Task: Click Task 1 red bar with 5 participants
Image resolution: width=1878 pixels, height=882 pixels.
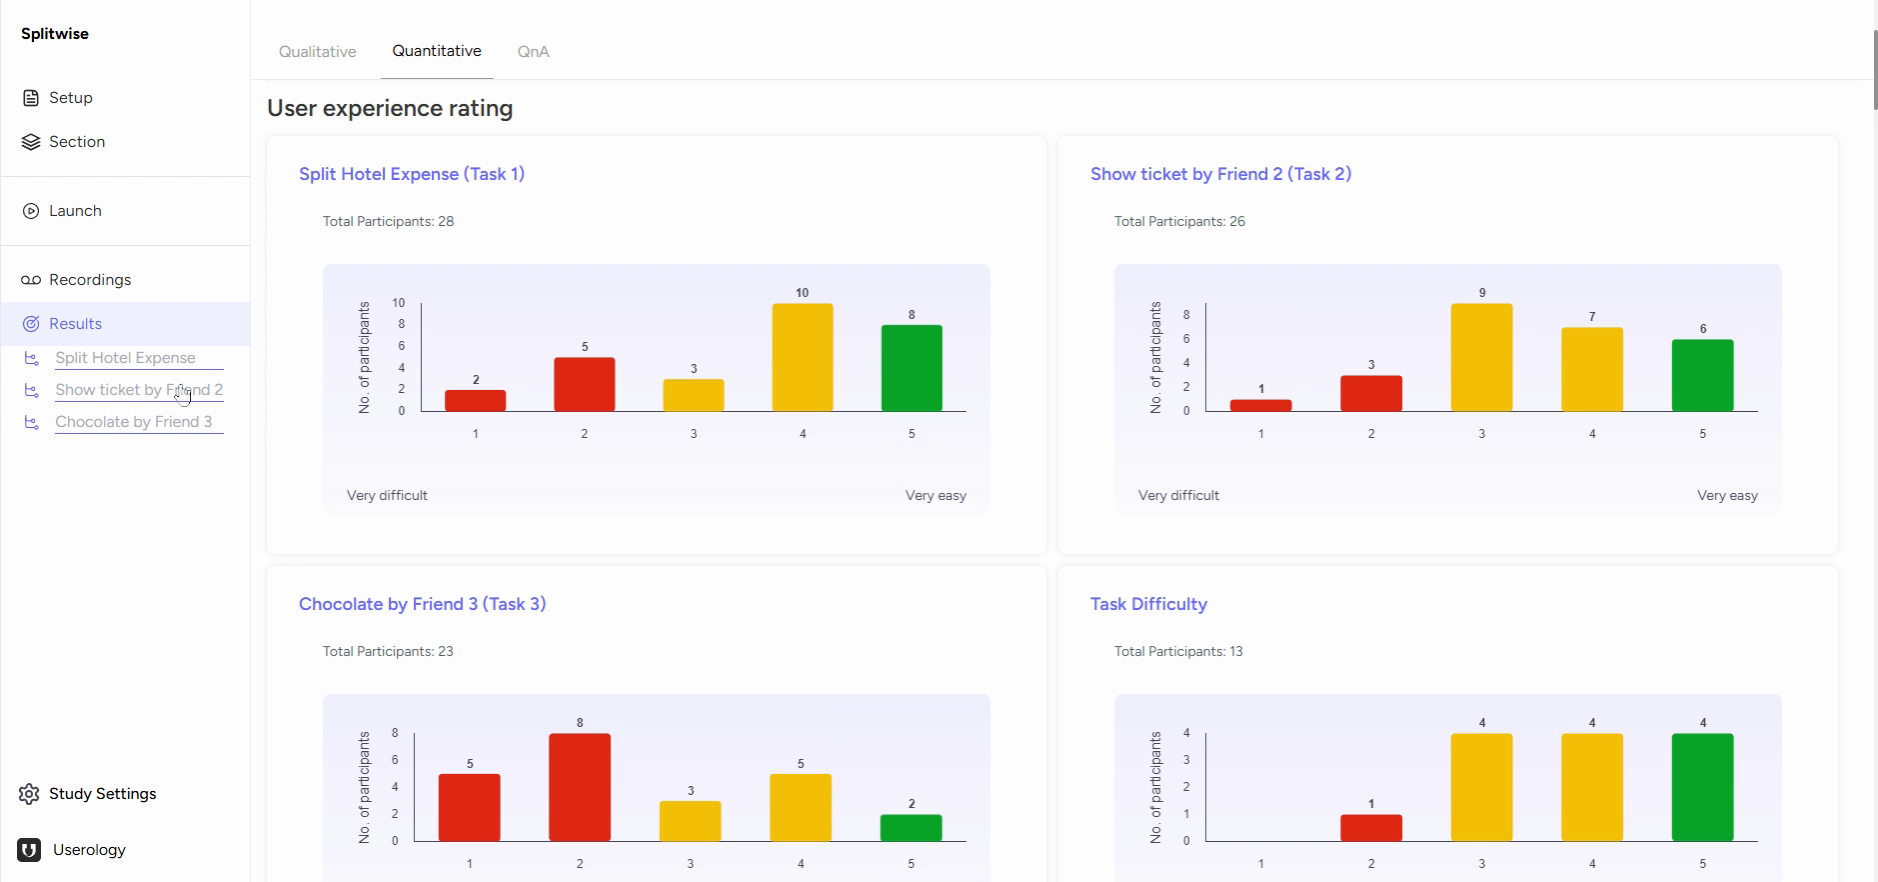Action: (584, 384)
